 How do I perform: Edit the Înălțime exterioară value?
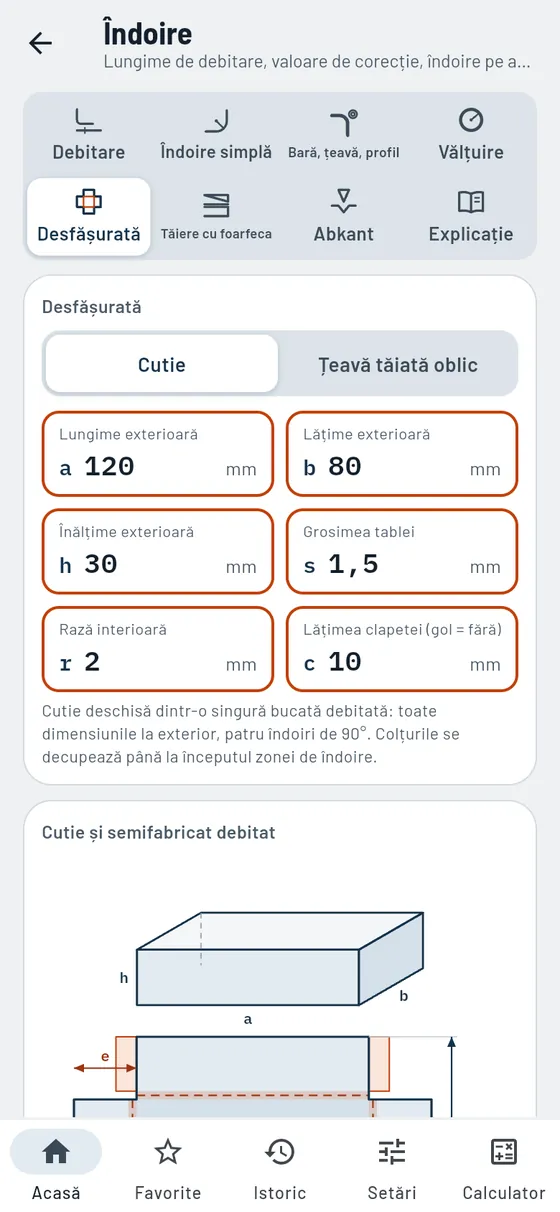point(157,551)
